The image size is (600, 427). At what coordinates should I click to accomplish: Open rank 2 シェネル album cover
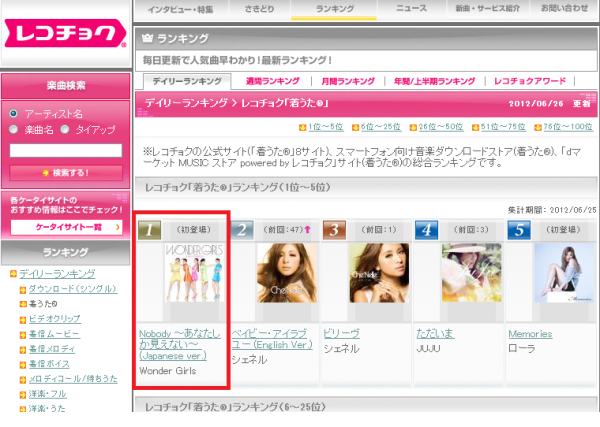click(287, 273)
